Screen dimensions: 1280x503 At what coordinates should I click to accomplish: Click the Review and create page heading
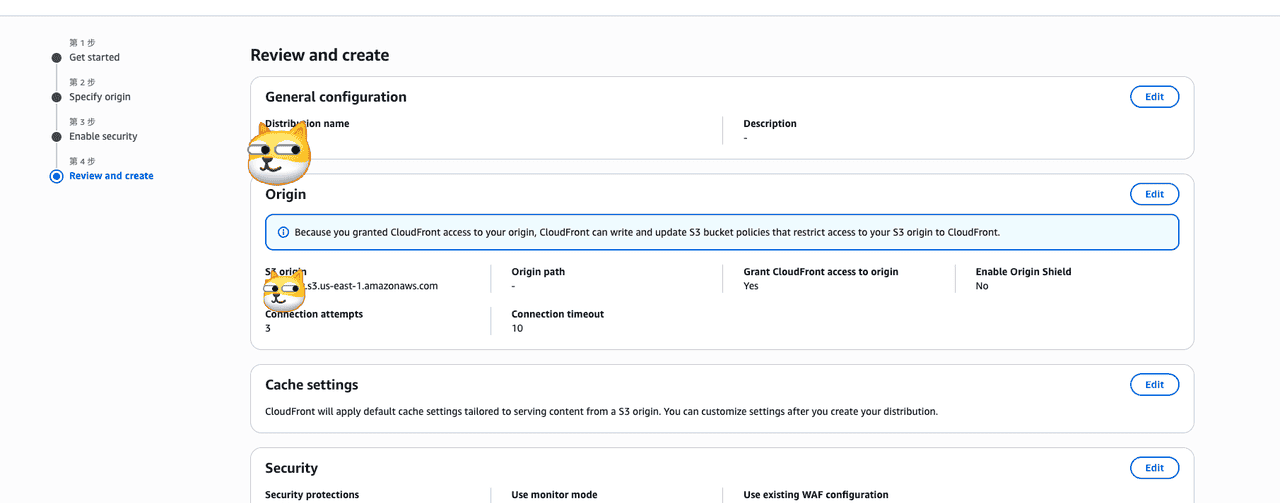[319, 55]
